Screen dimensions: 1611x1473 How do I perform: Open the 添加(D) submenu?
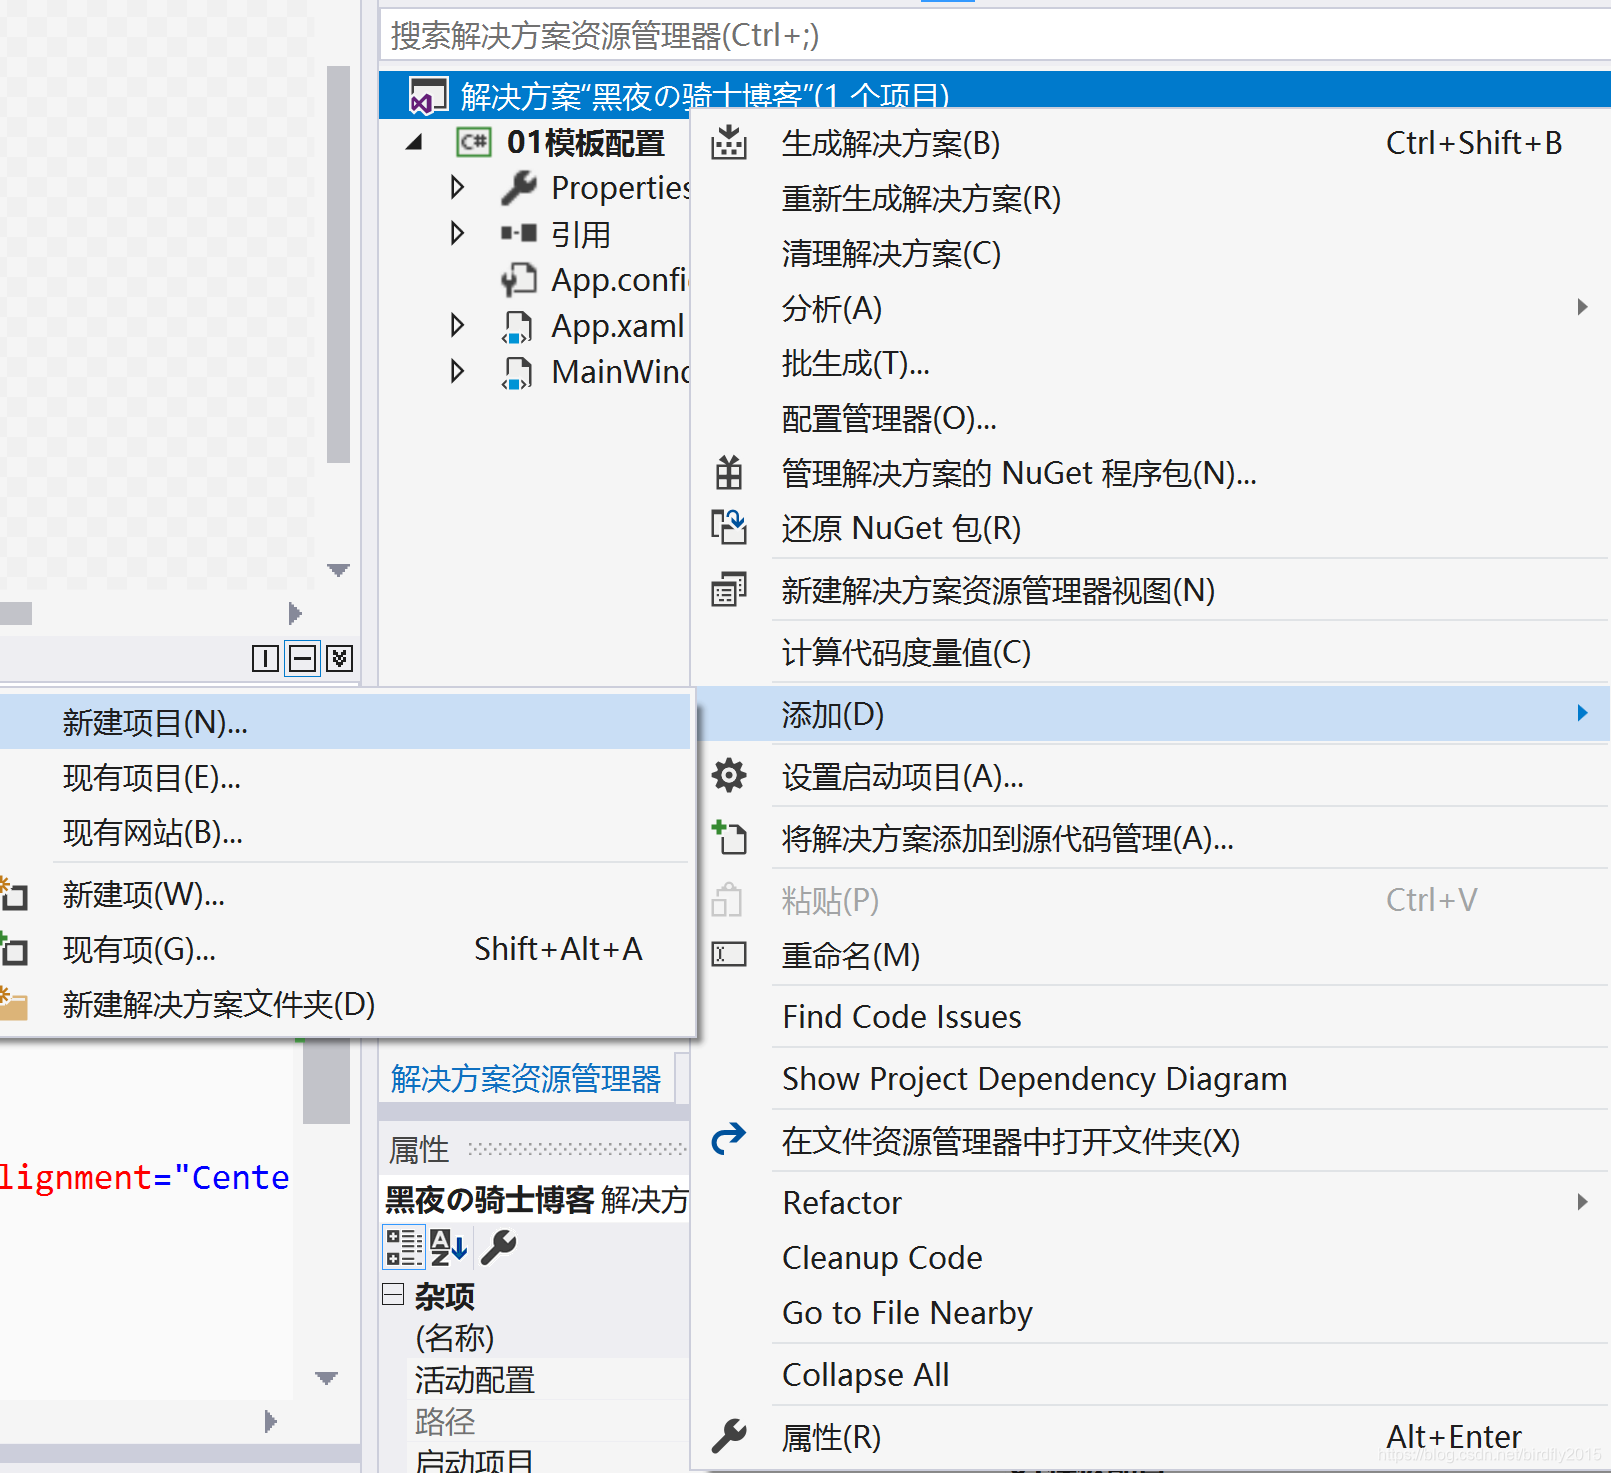coord(1150,714)
